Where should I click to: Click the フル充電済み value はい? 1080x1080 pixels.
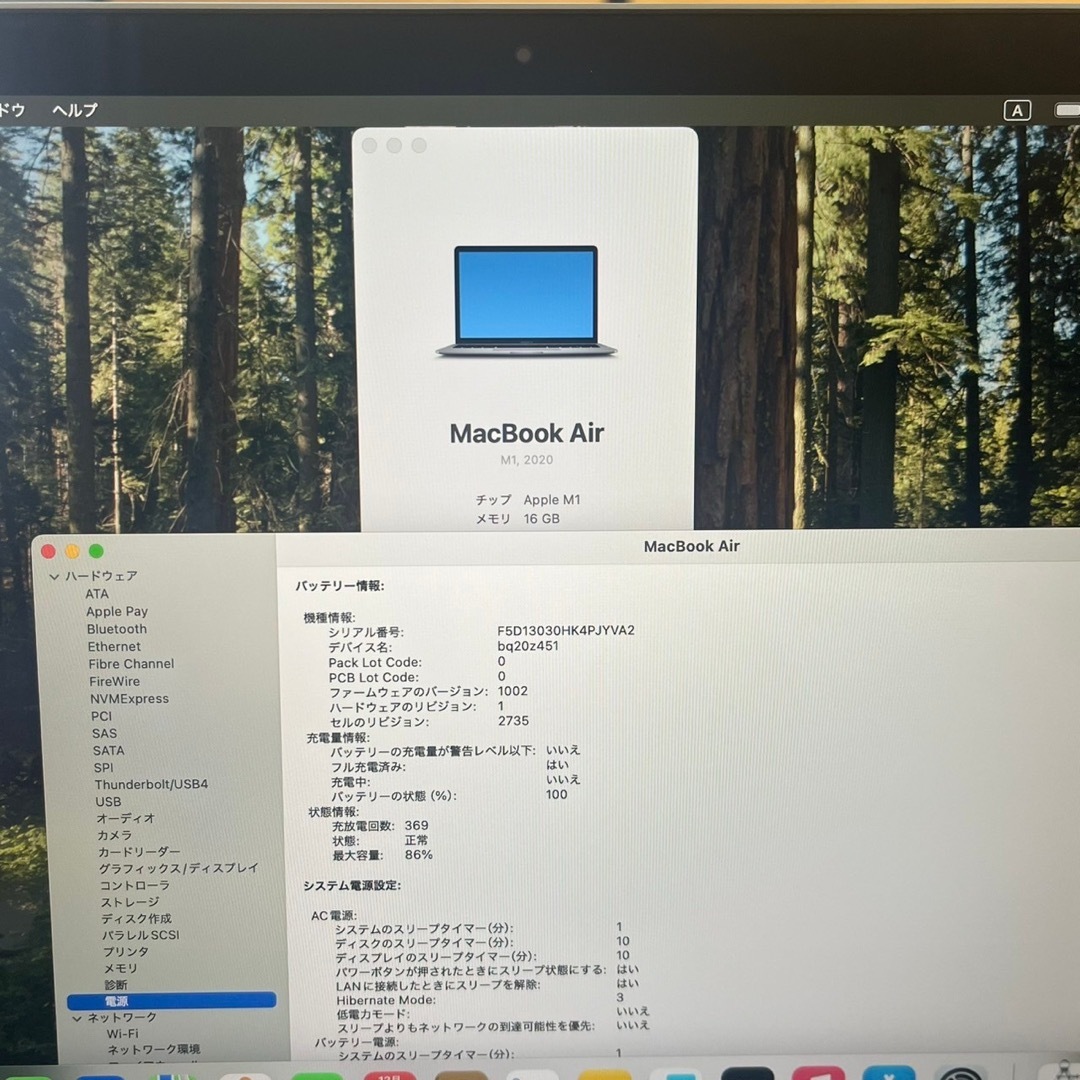click(557, 765)
